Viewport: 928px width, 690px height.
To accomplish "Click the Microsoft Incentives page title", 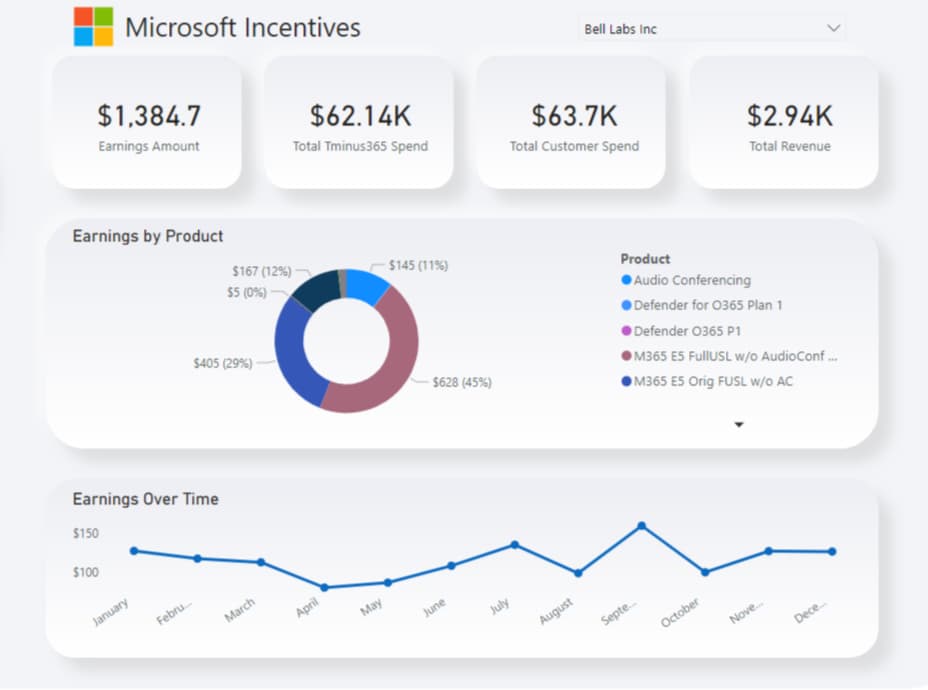I will pos(243,27).
